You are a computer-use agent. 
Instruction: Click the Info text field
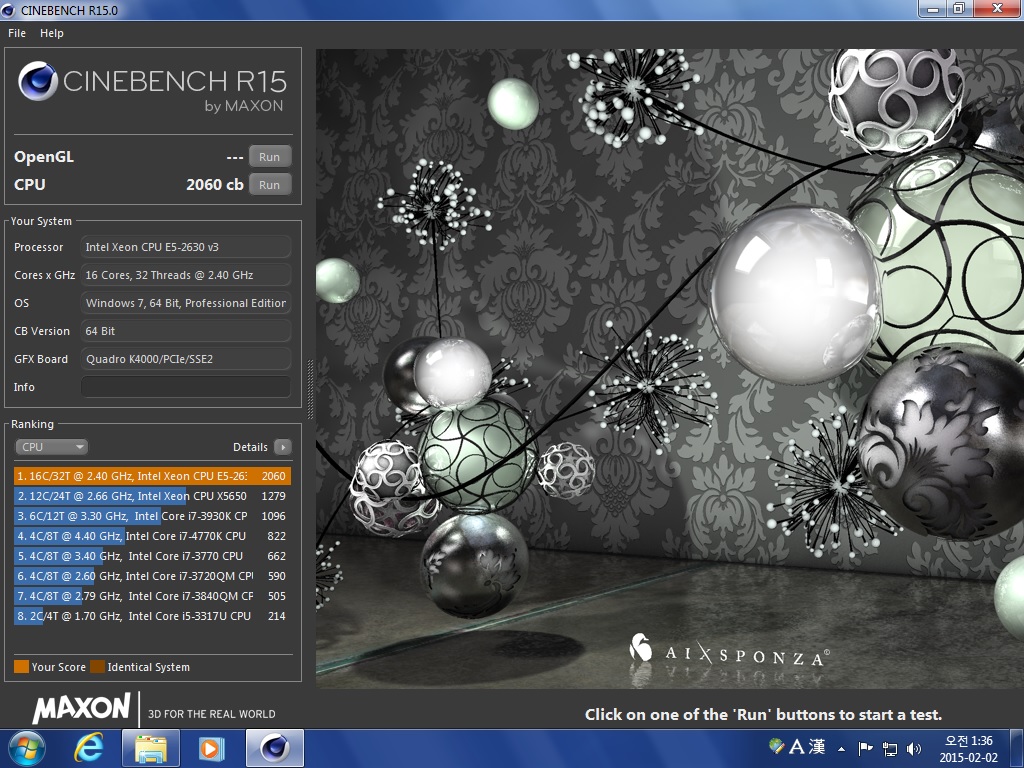tap(185, 387)
